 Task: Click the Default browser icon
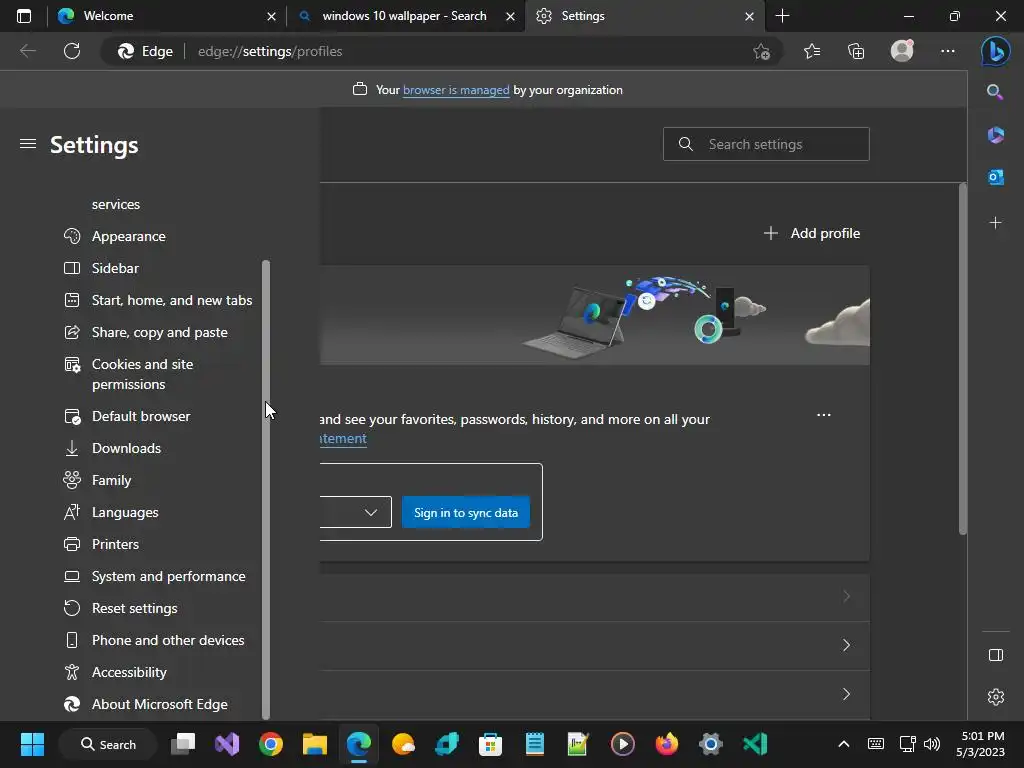(x=72, y=416)
